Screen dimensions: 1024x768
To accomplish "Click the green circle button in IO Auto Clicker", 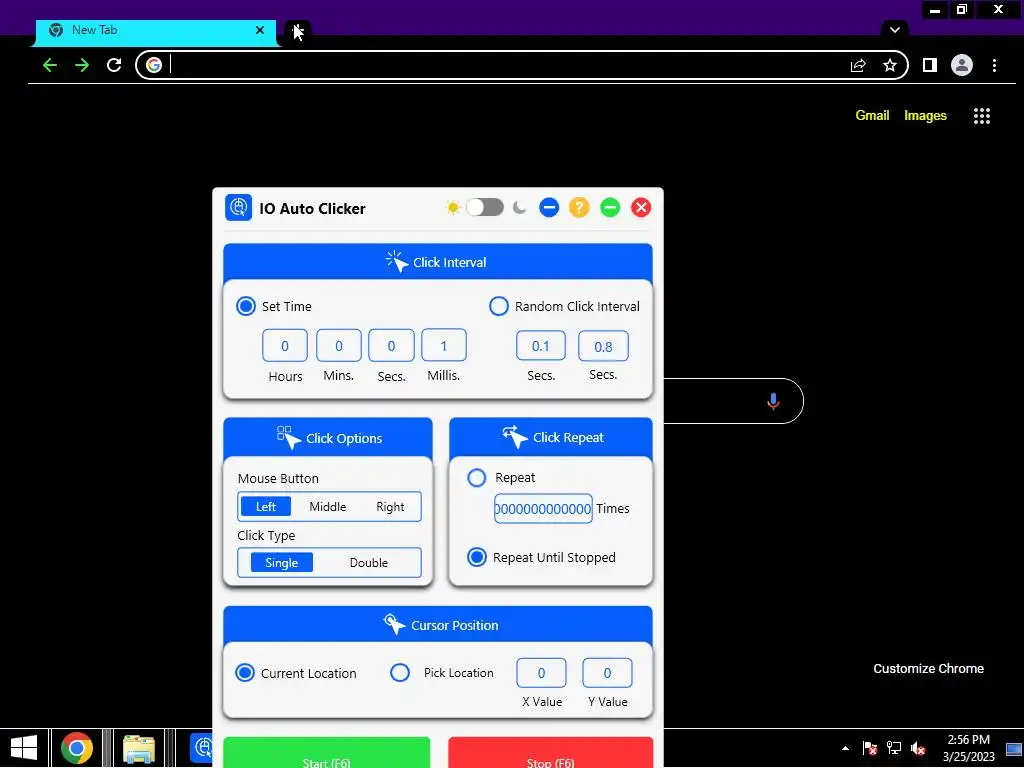I will pos(610,208).
